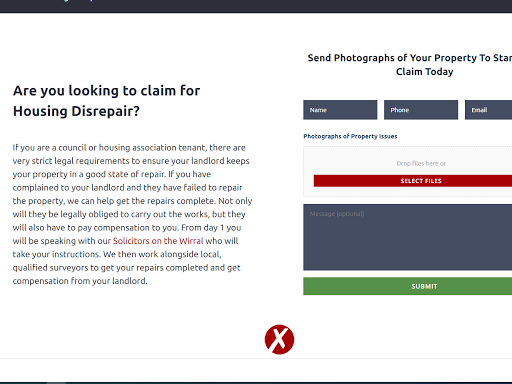Click the 'Are you looking to claim for Housing Disrepair?' heading
This screenshot has height=384, width=512.
(106, 101)
